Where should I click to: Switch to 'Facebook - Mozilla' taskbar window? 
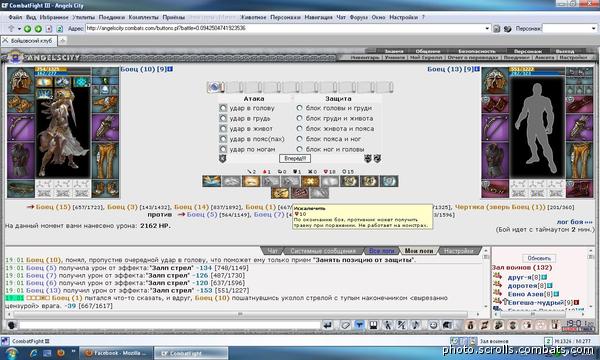[117, 353]
